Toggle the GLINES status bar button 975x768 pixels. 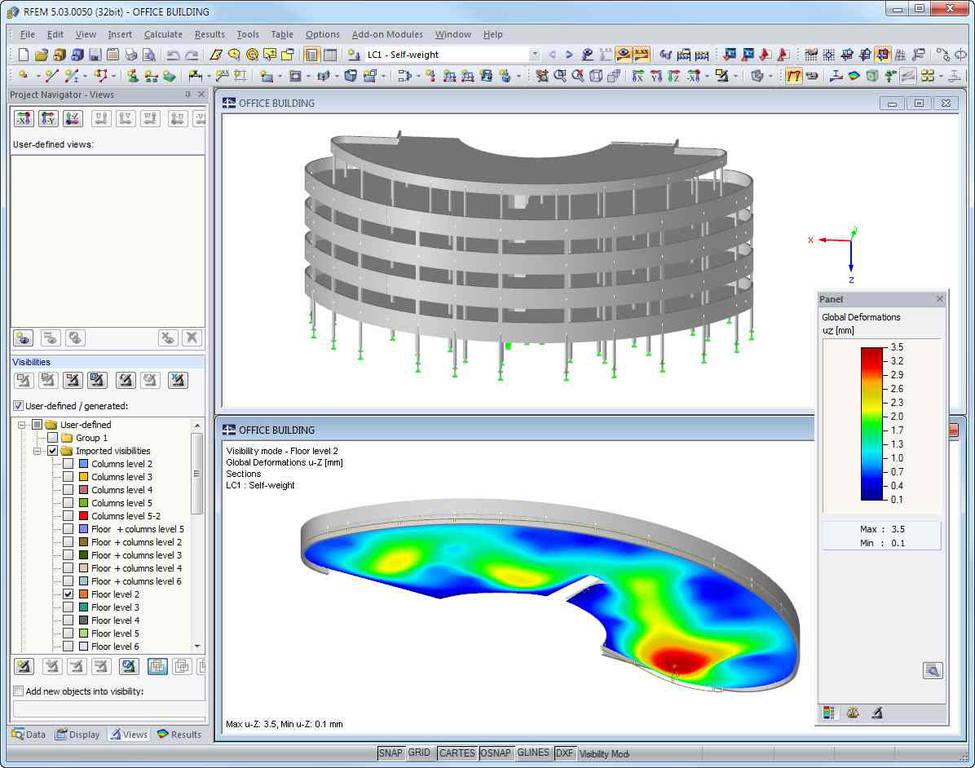(x=533, y=753)
